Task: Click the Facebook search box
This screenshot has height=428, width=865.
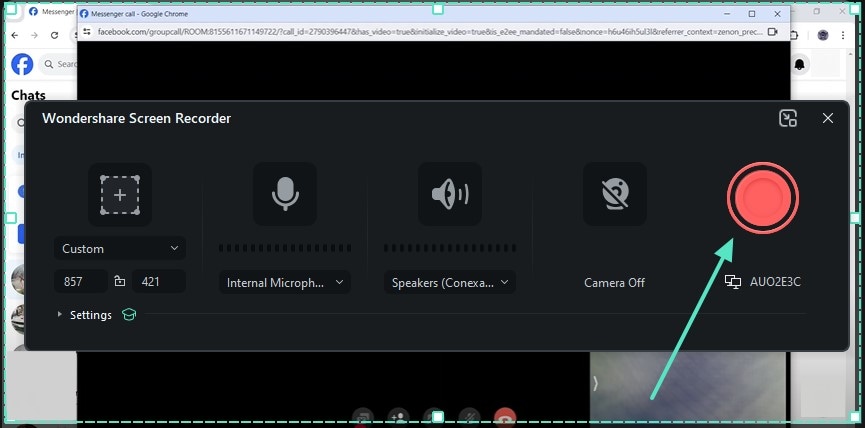Action: 58,65
